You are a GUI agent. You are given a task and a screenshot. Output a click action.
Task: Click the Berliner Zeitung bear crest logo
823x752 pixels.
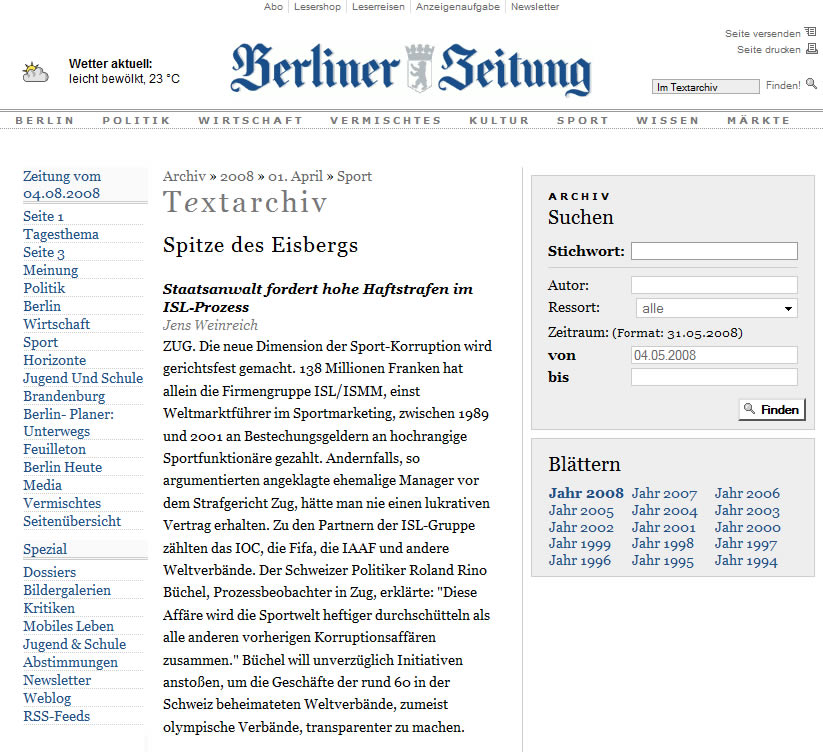(419, 69)
